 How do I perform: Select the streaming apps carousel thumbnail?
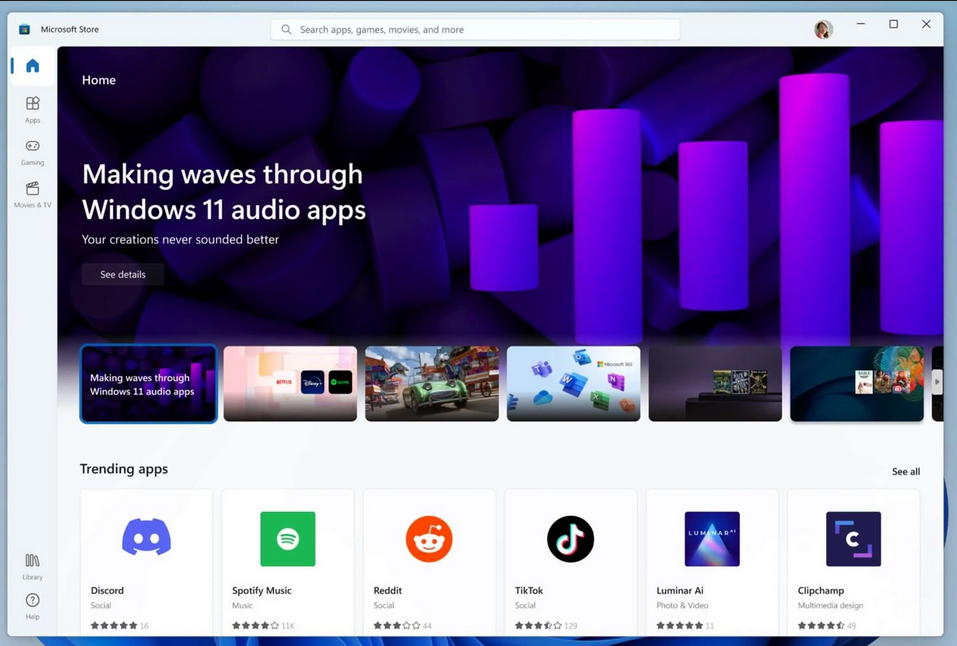(x=290, y=384)
